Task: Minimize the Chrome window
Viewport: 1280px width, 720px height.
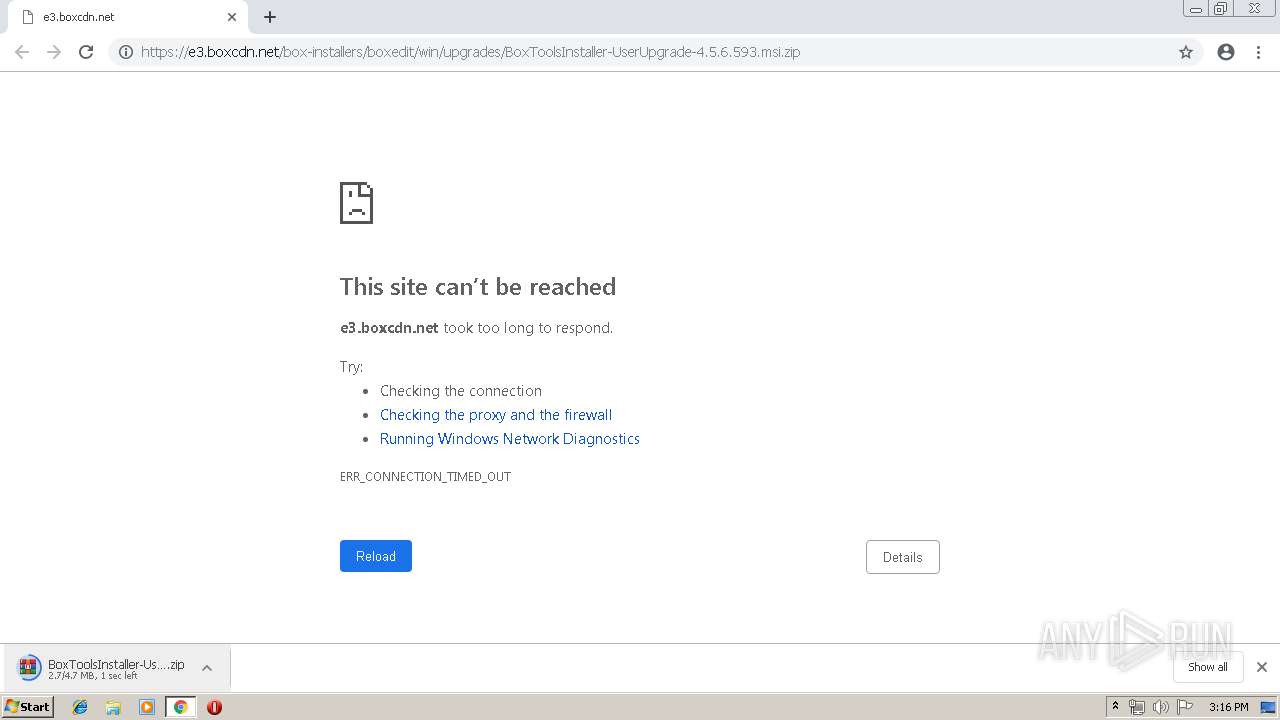Action: [1195, 9]
